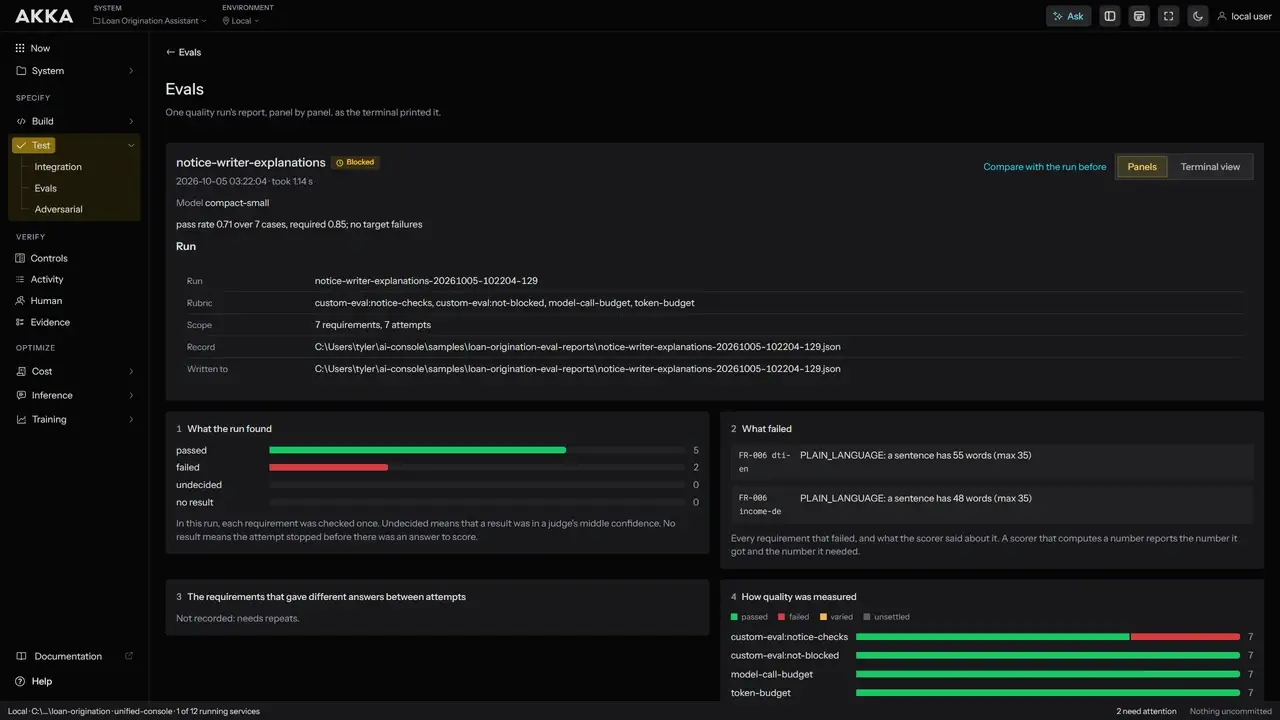This screenshot has width=1280, height=720.
Task: Click the AKKA logo
Action: [x=44, y=16]
